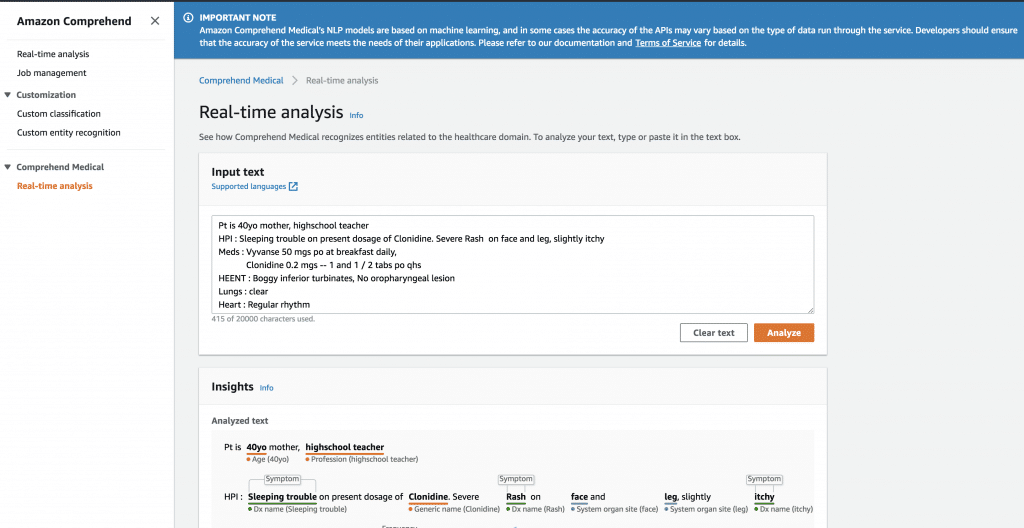Go to Custom entity recognition
The image size is (1024, 528).
click(x=69, y=133)
